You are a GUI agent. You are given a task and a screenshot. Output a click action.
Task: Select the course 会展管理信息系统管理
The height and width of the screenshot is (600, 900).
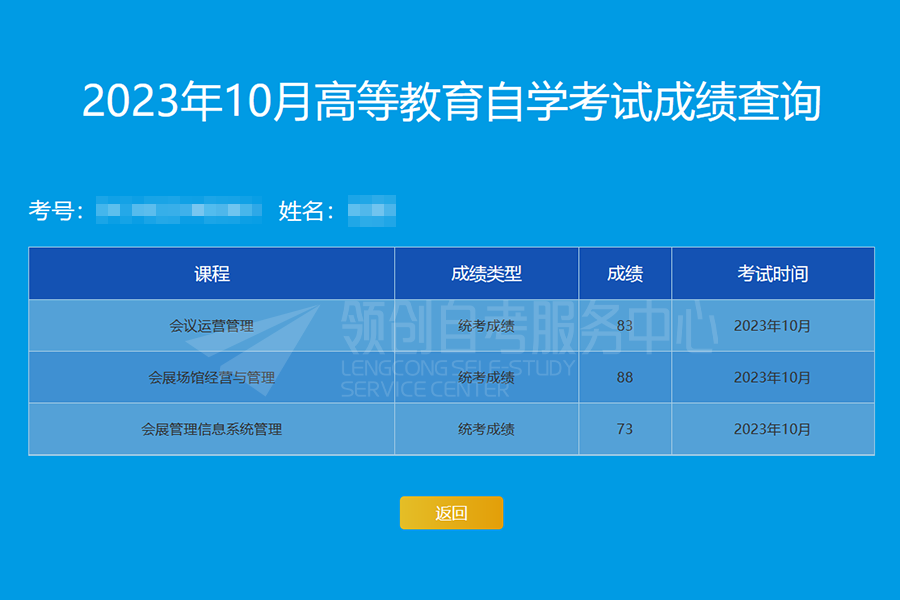pos(212,429)
